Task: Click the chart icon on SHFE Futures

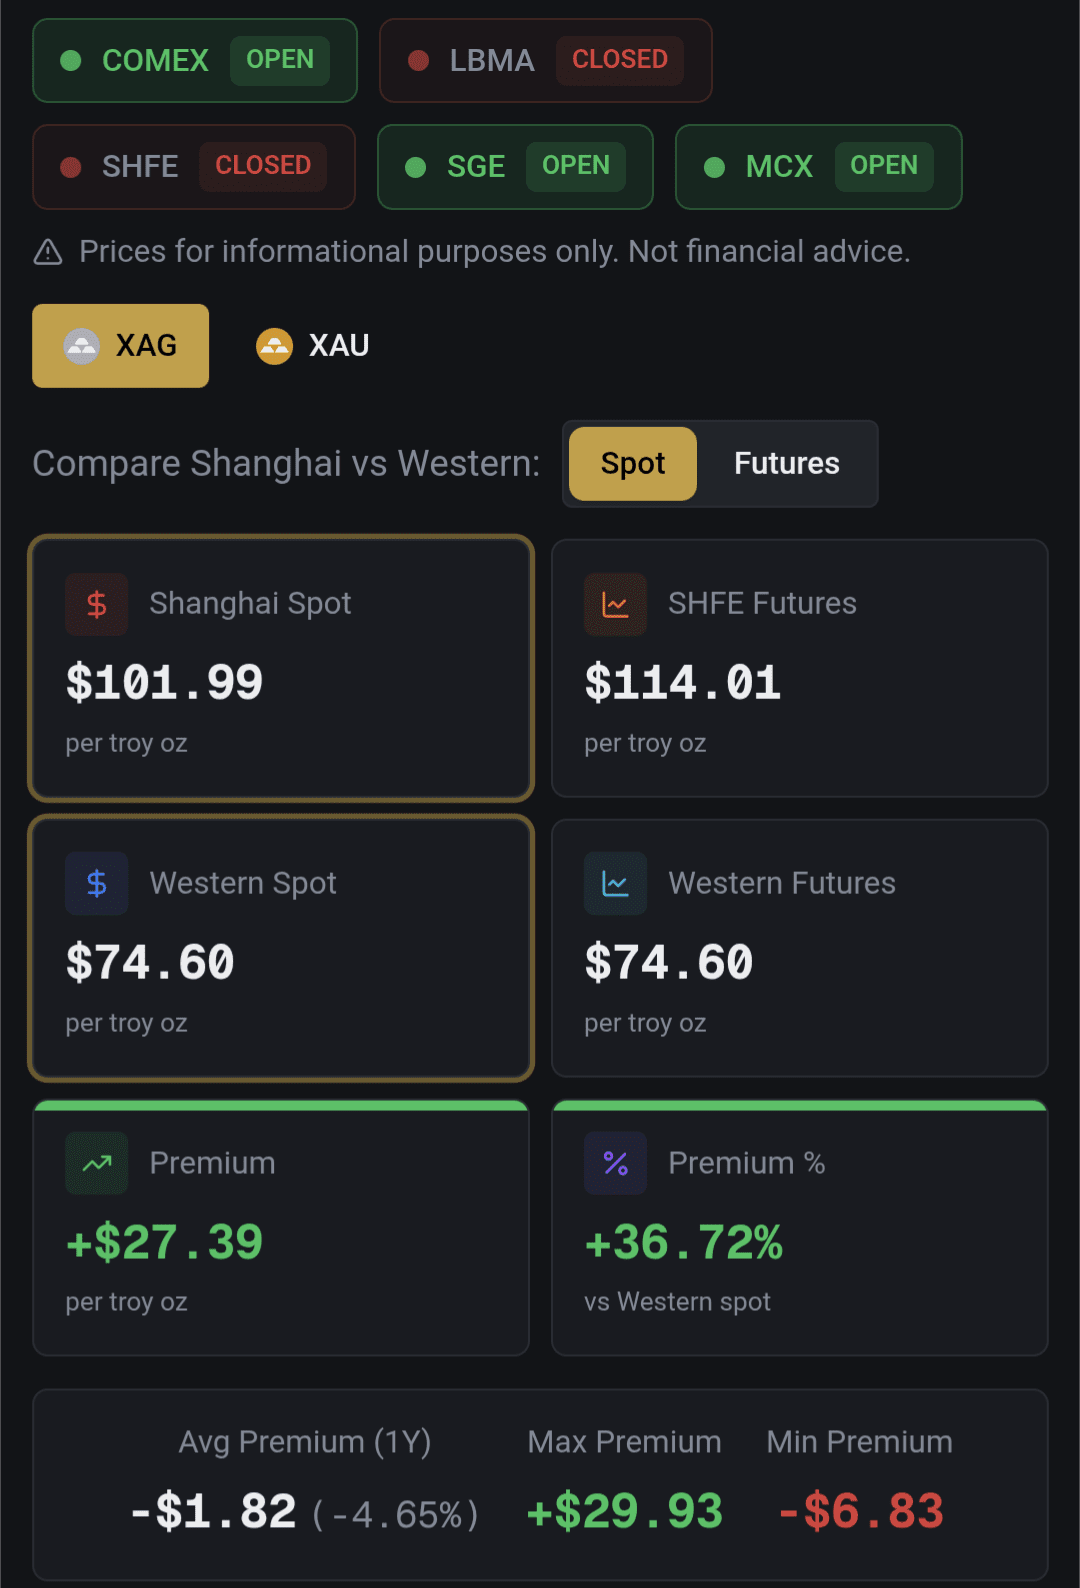Action: coord(615,604)
